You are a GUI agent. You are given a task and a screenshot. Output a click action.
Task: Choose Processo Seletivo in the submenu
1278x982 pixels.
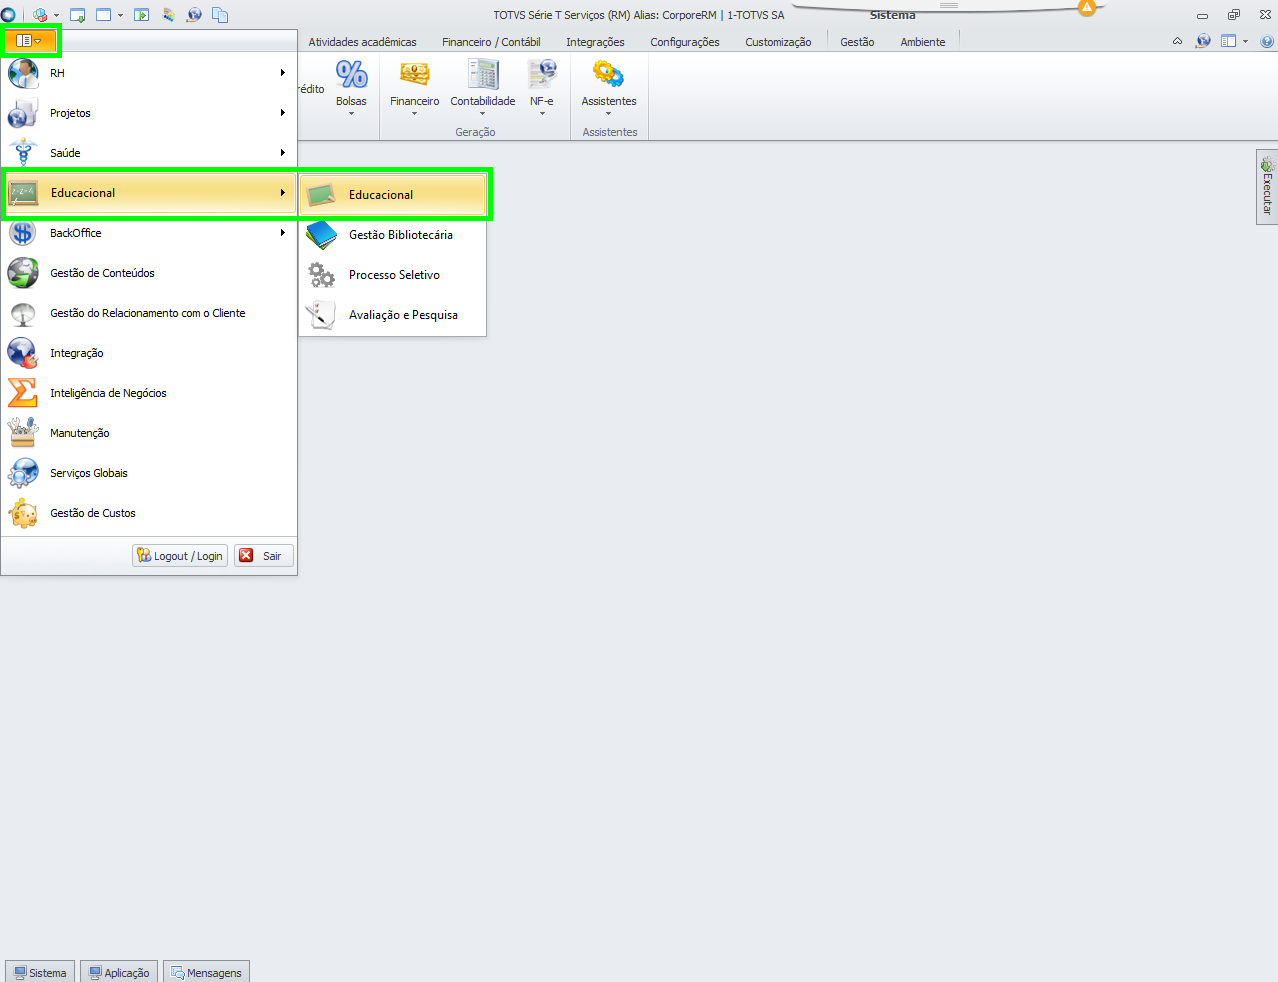[393, 275]
